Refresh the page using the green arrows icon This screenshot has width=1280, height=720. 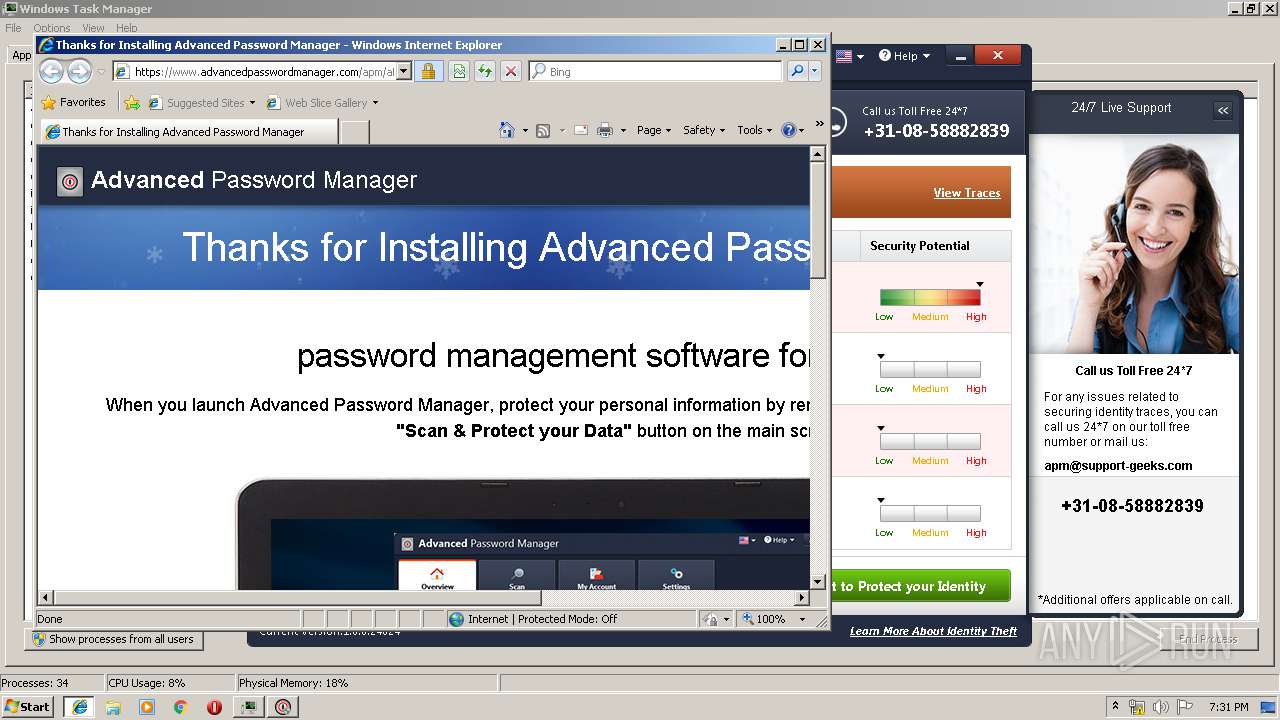click(485, 71)
